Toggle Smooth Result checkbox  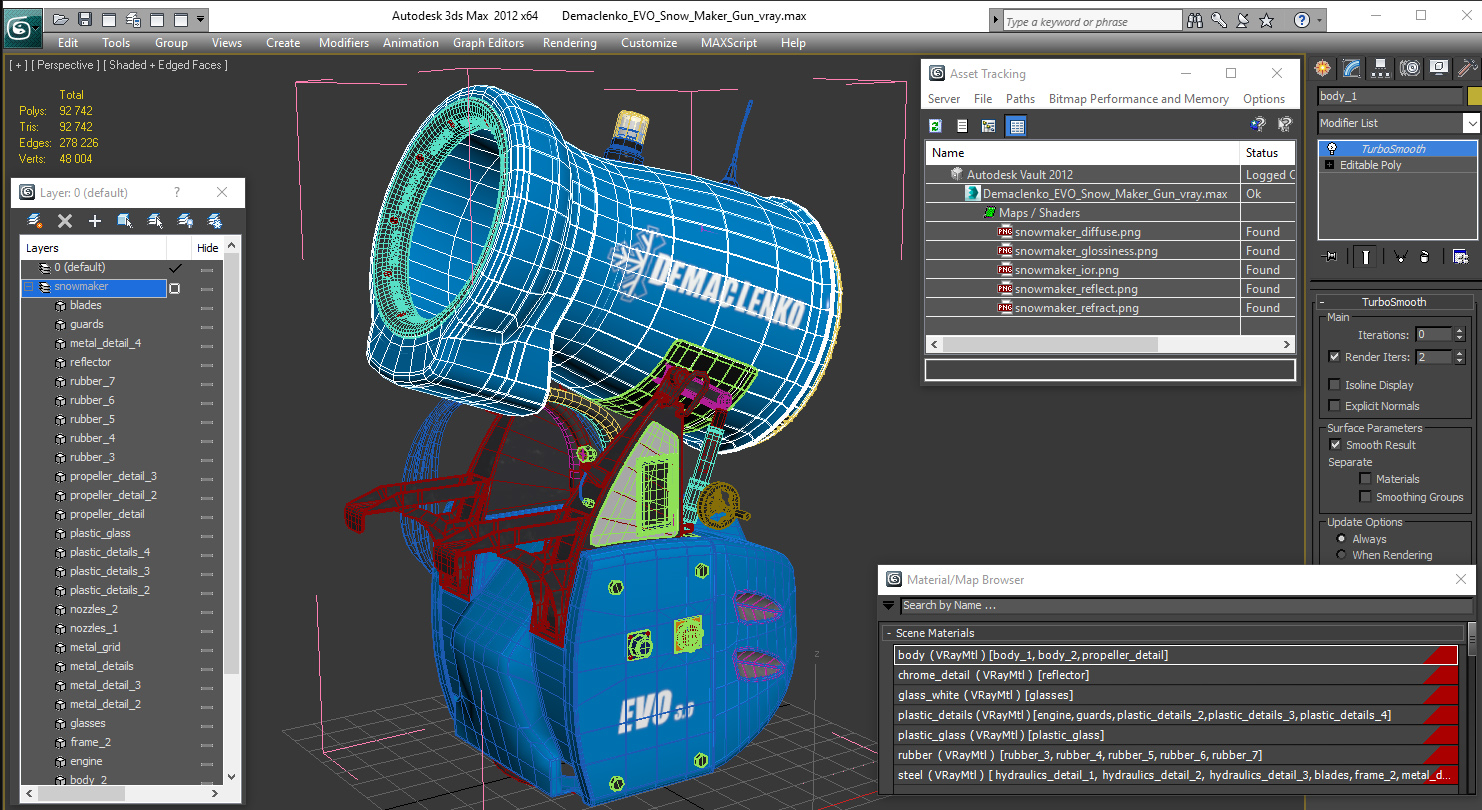point(1334,445)
